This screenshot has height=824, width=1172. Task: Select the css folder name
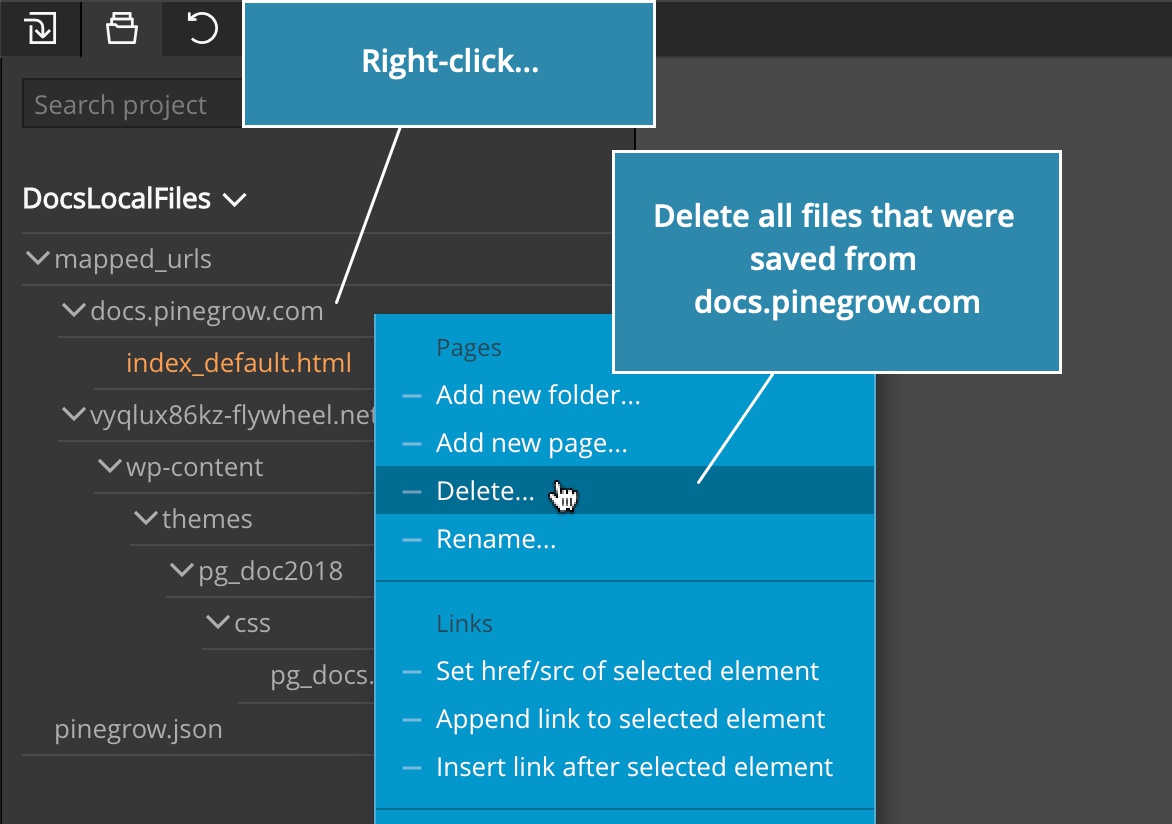click(x=253, y=624)
